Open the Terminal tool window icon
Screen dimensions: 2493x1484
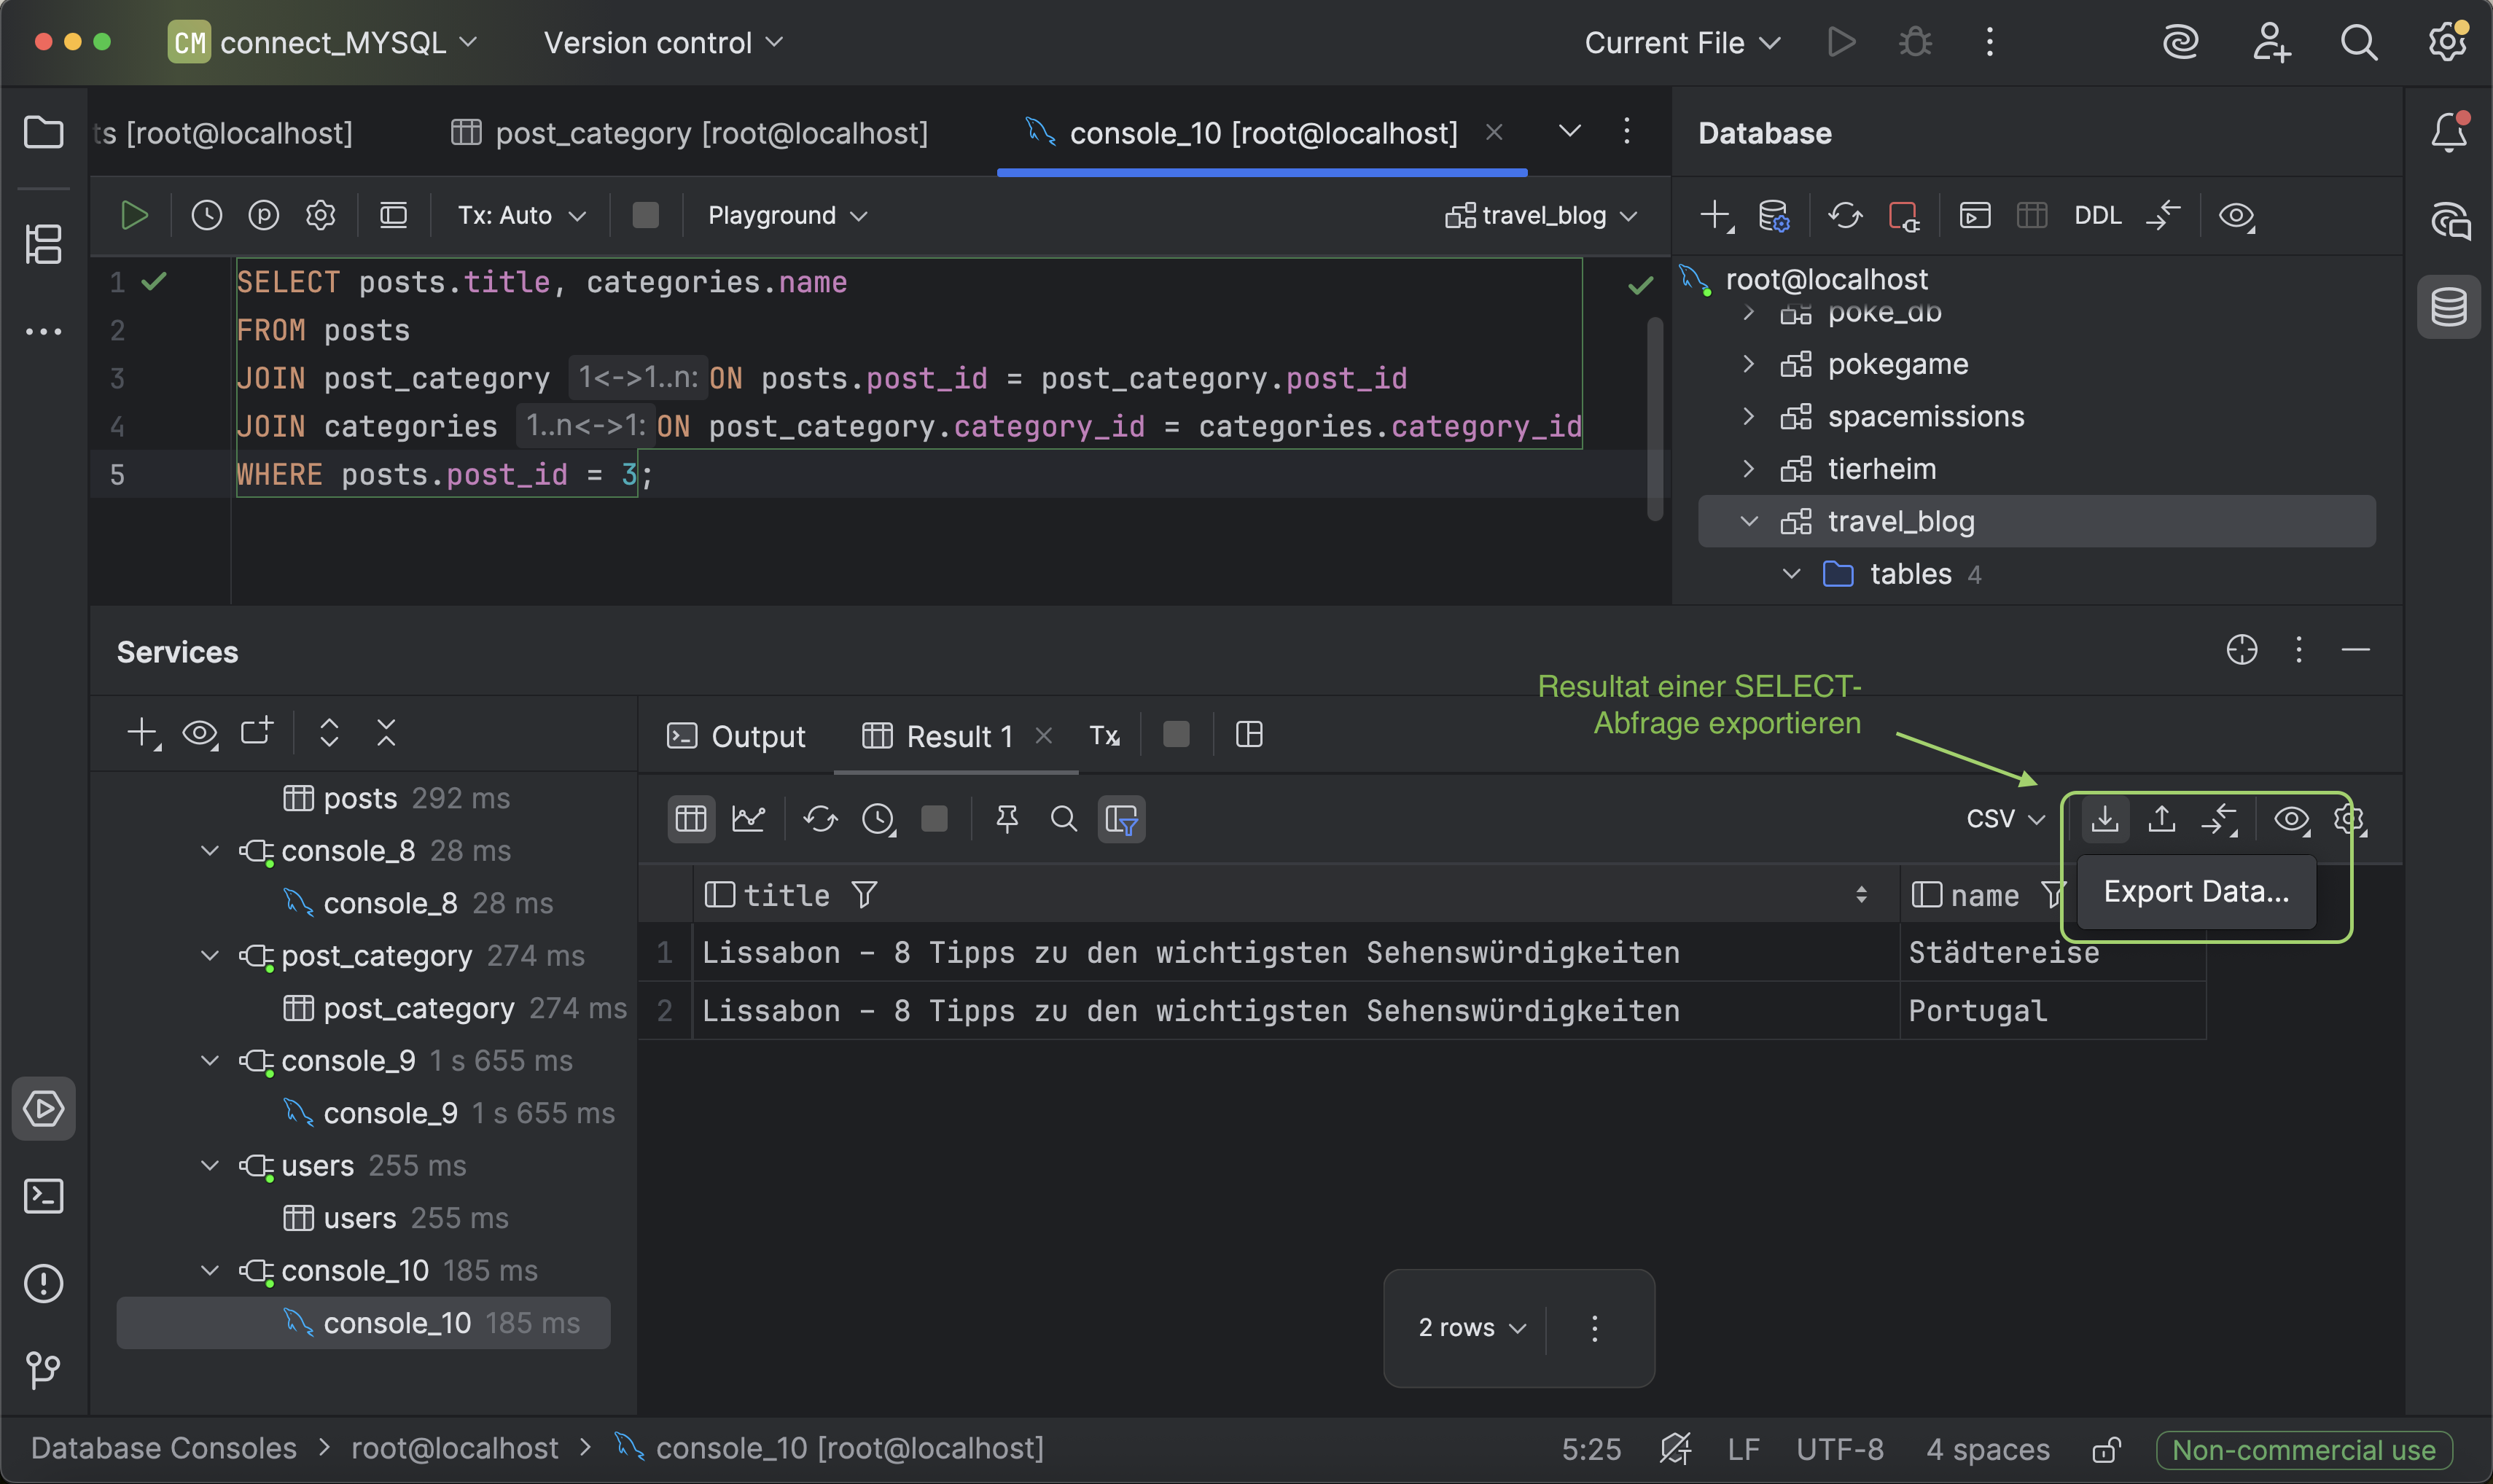pyautogui.click(x=43, y=1196)
